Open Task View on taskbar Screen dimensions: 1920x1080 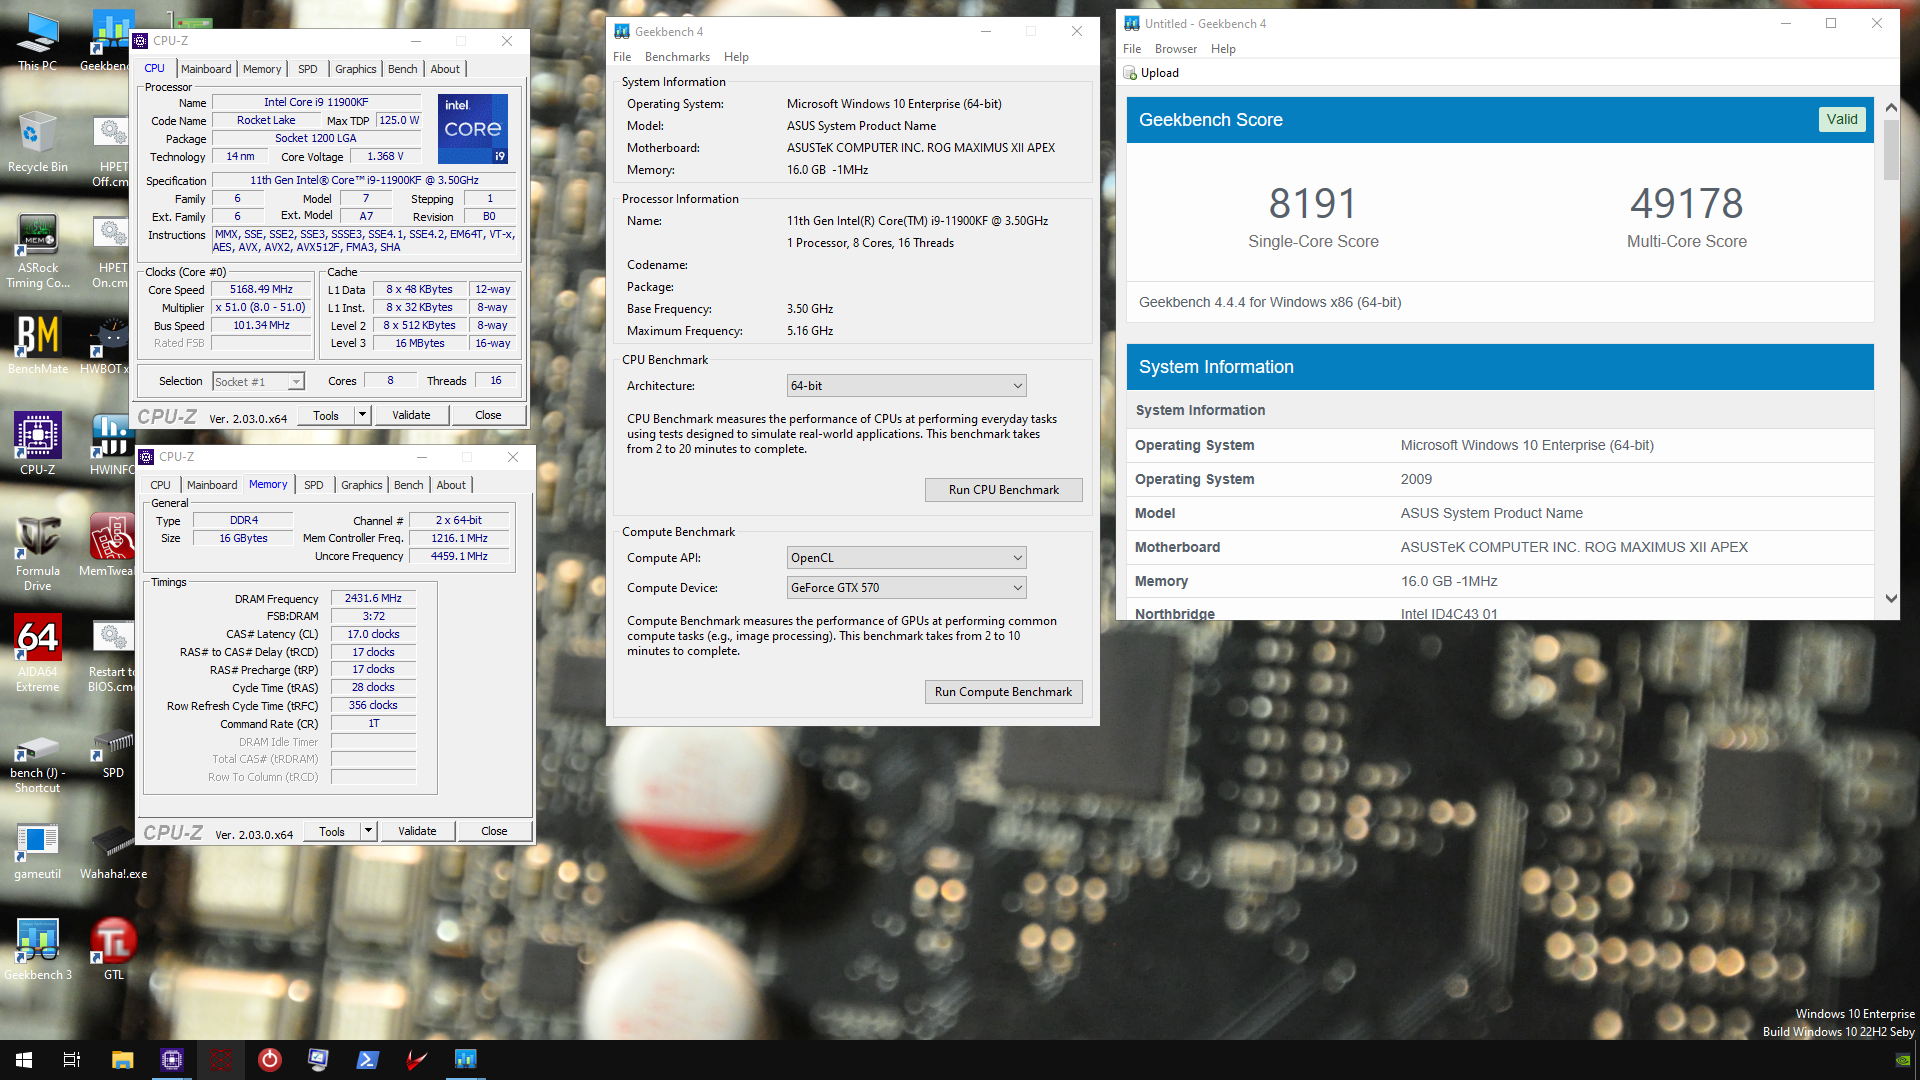pos(72,1059)
